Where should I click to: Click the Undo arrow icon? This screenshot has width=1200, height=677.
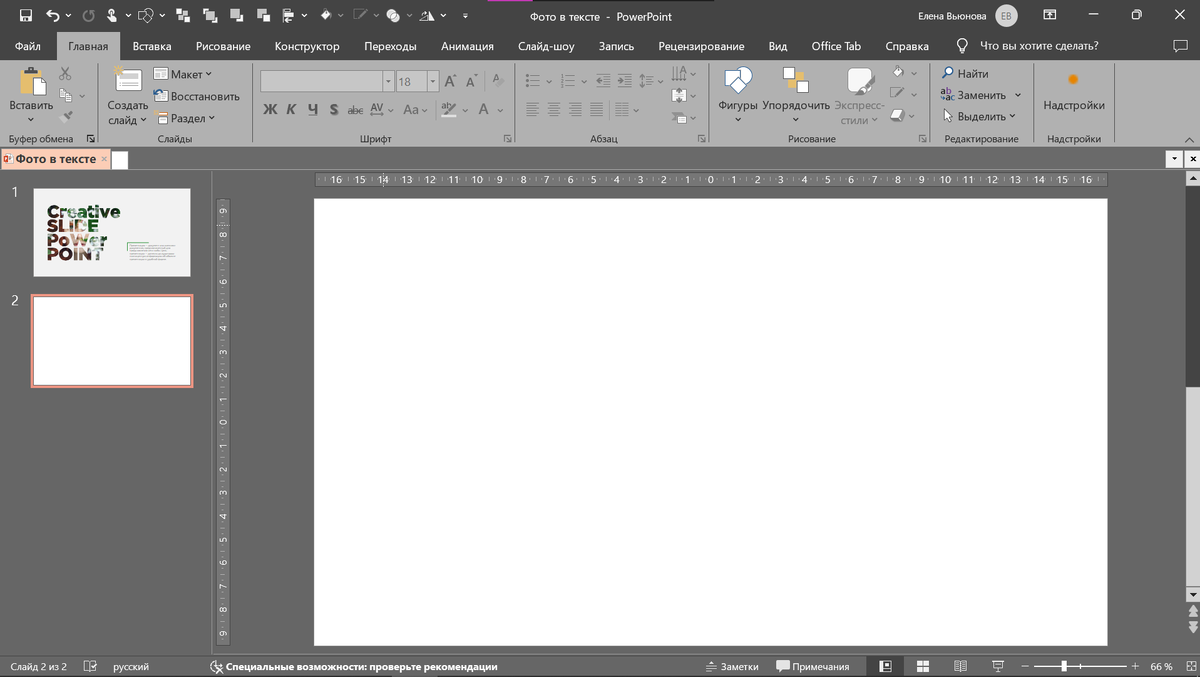pos(52,16)
